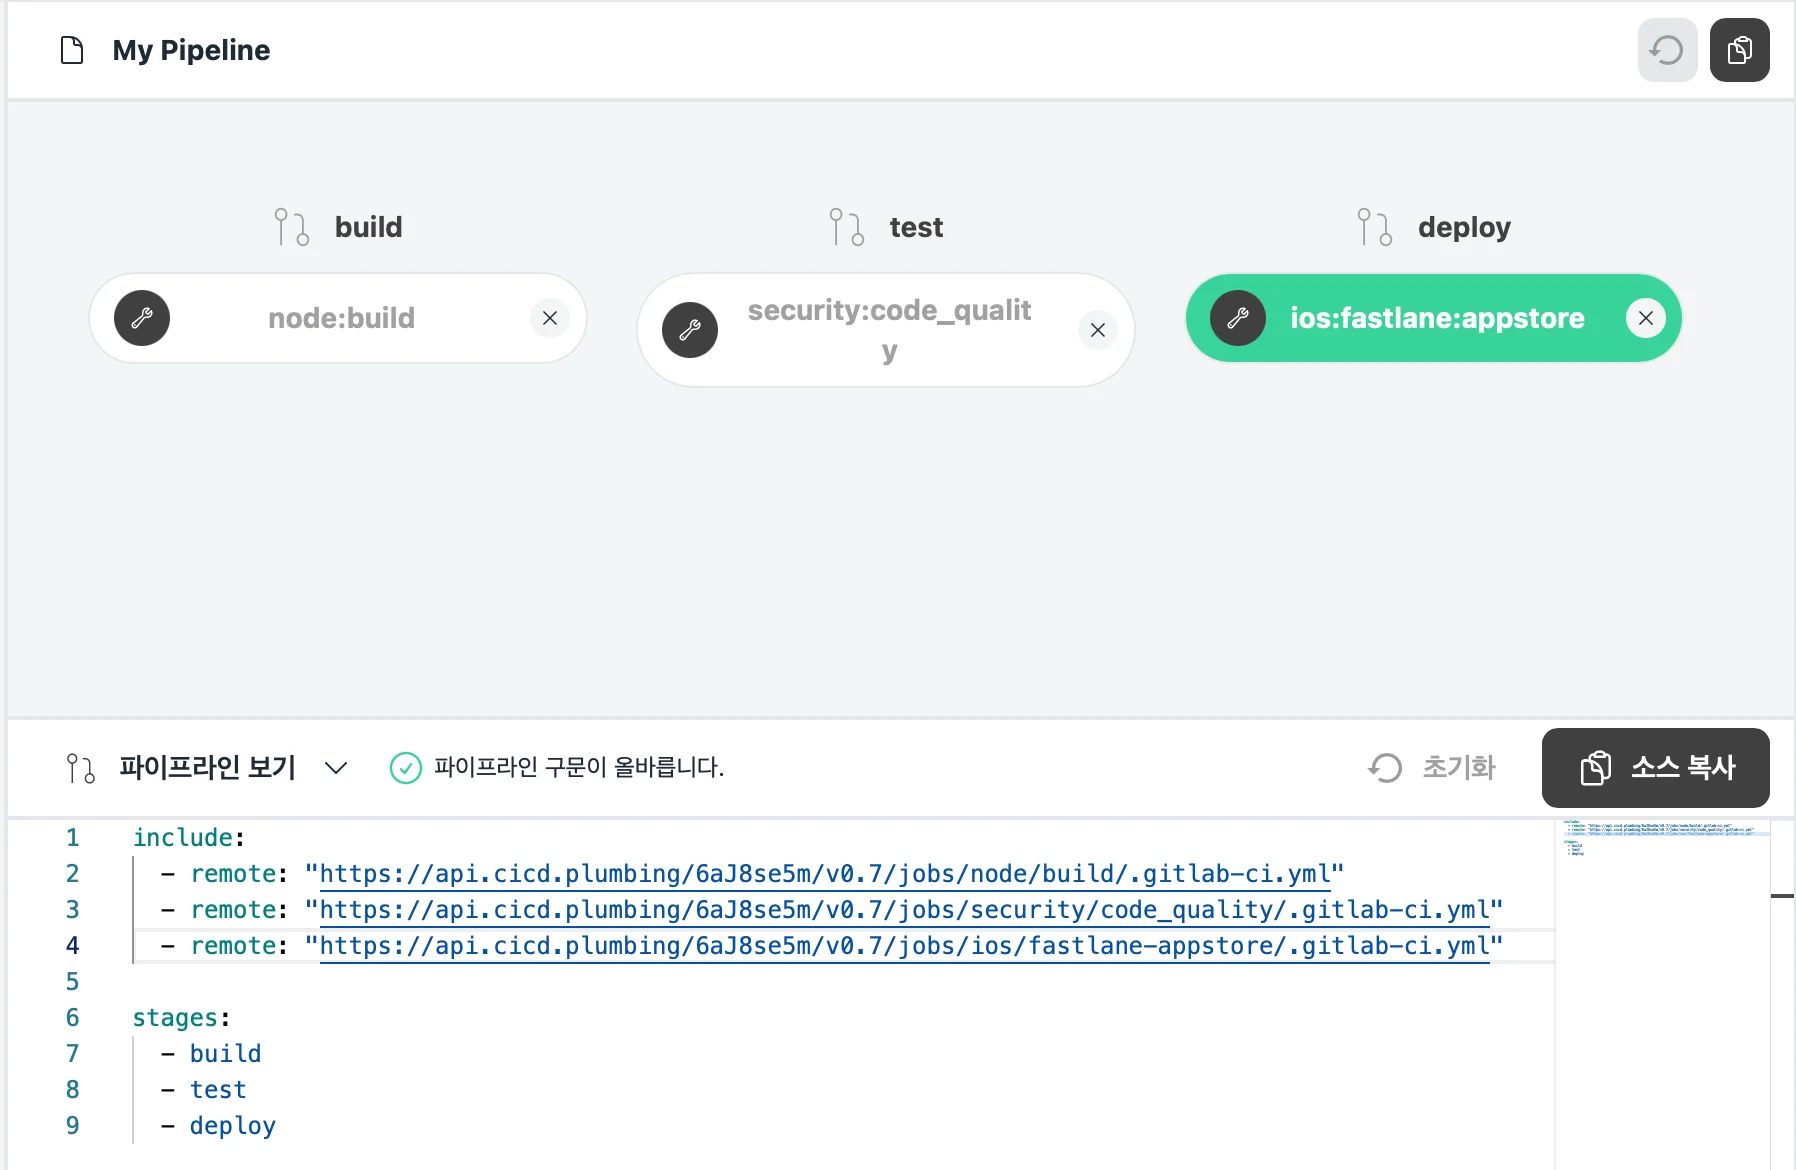Click the code editor minimap preview
This screenshot has width=1796, height=1170.
(x=1660, y=838)
